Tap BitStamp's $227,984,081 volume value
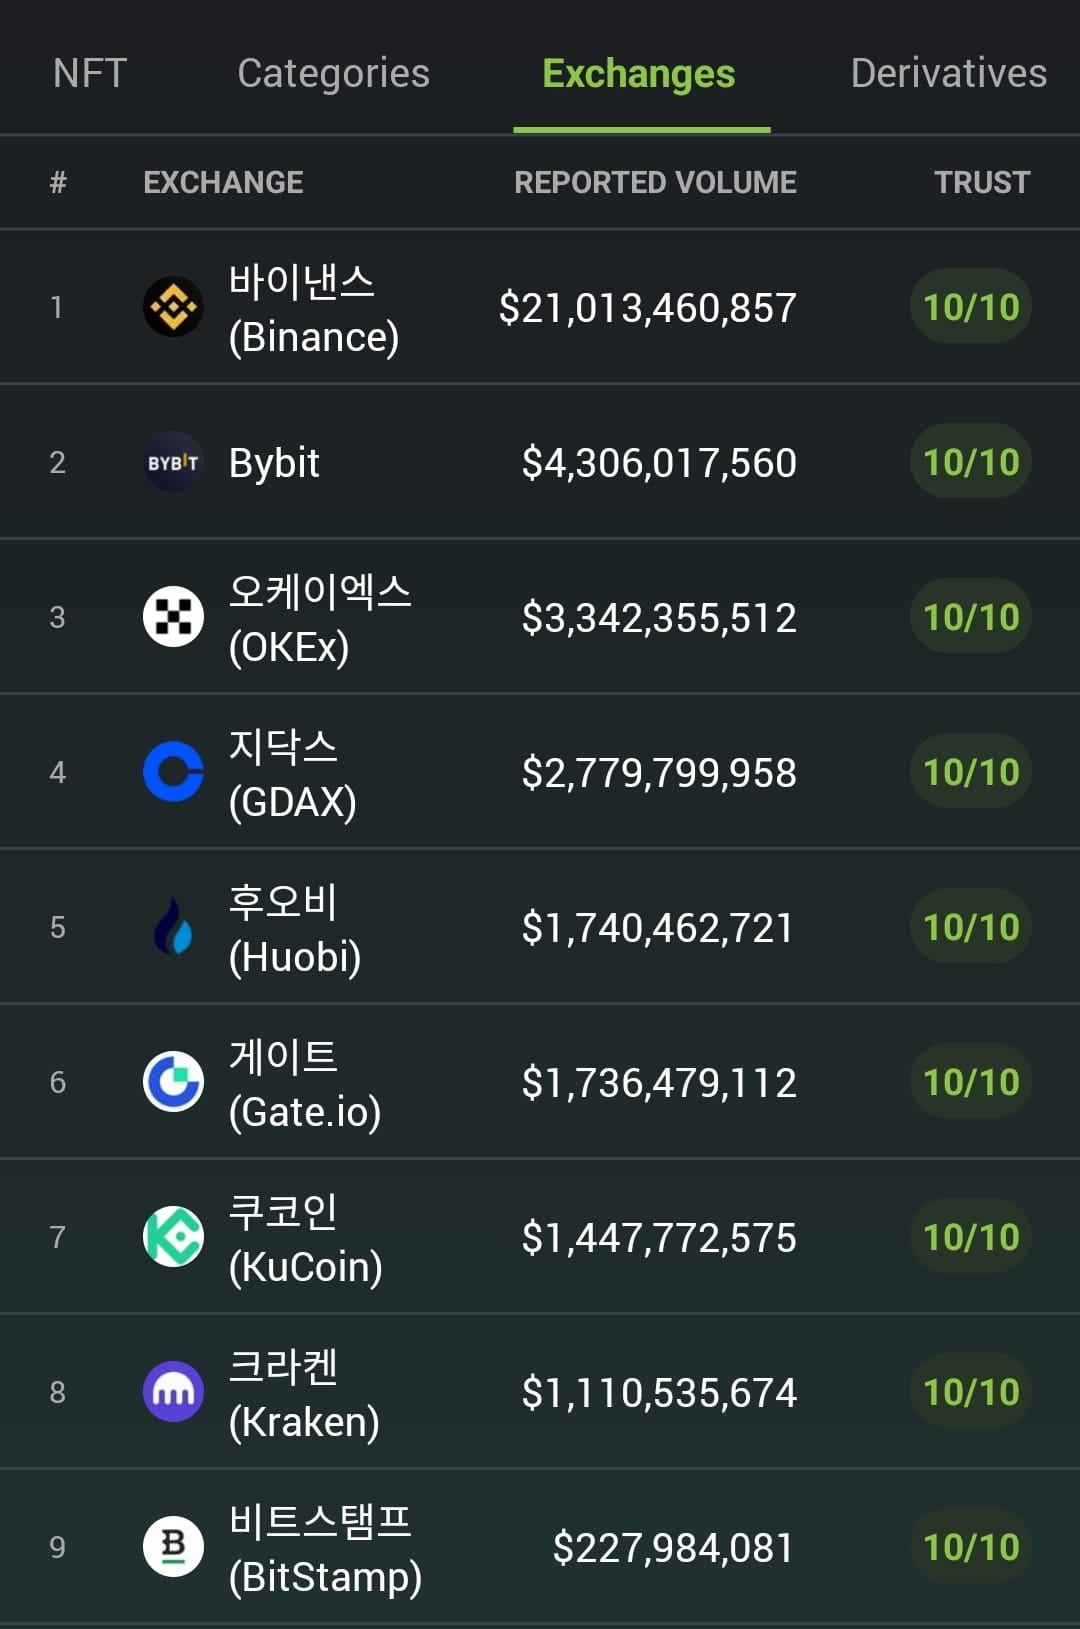This screenshot has height=1629, width=1080. pyautogui.click(x=673, y=1548)
